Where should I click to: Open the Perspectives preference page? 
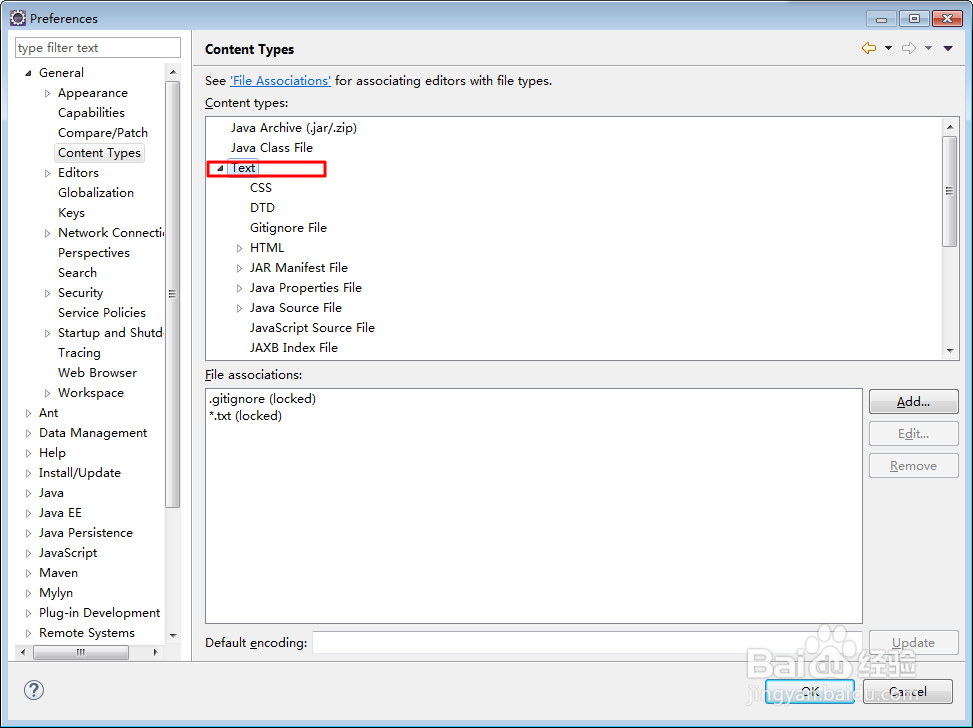pos(94,253)
